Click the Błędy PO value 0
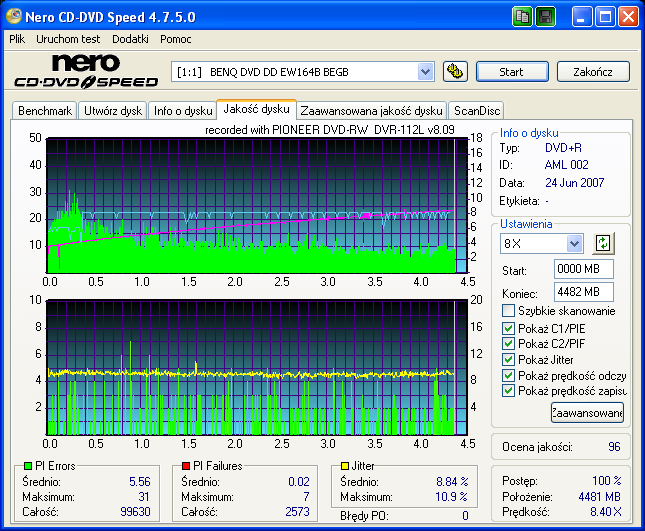Screen dimensions: 645x531 [465, 515]
